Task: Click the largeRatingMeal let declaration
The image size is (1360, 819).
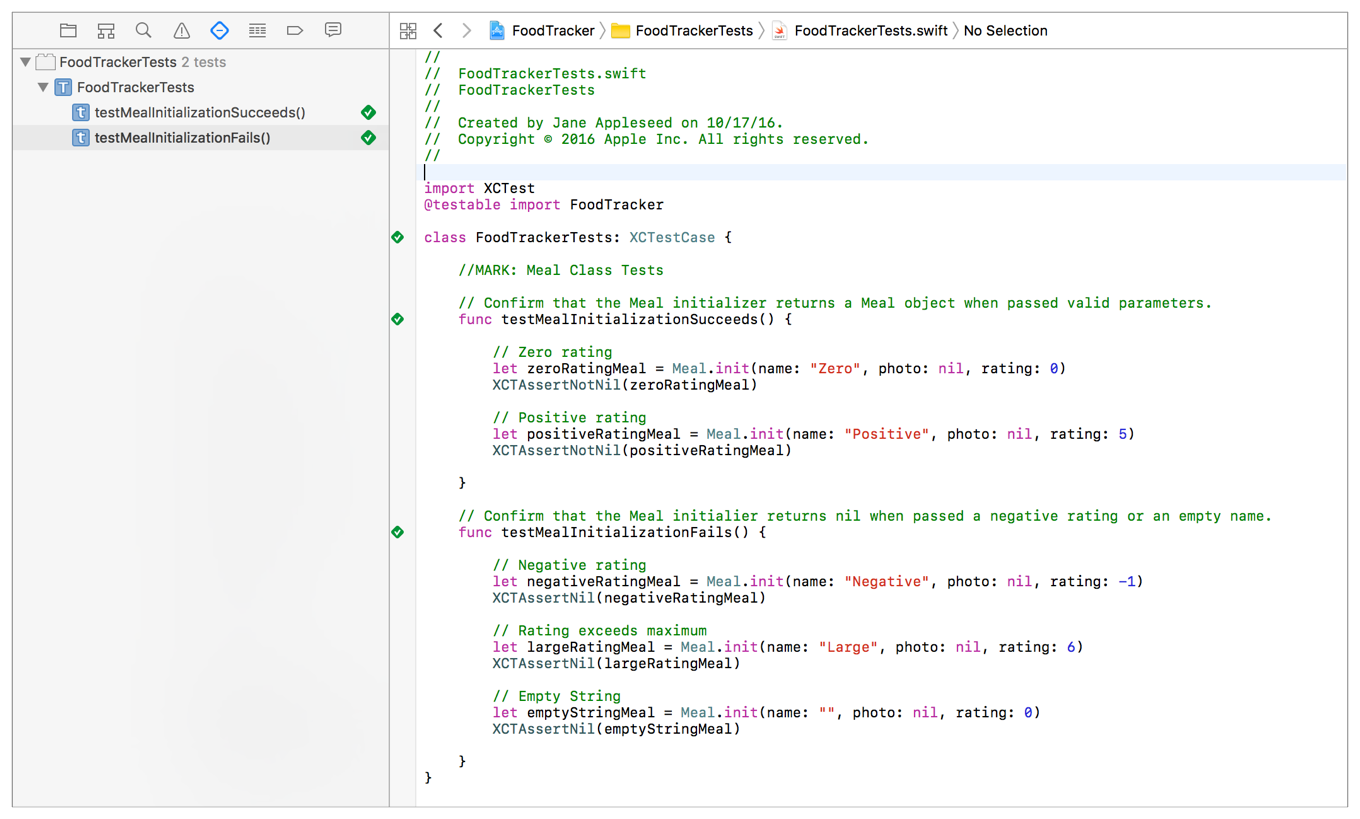Action: [787, 647]
